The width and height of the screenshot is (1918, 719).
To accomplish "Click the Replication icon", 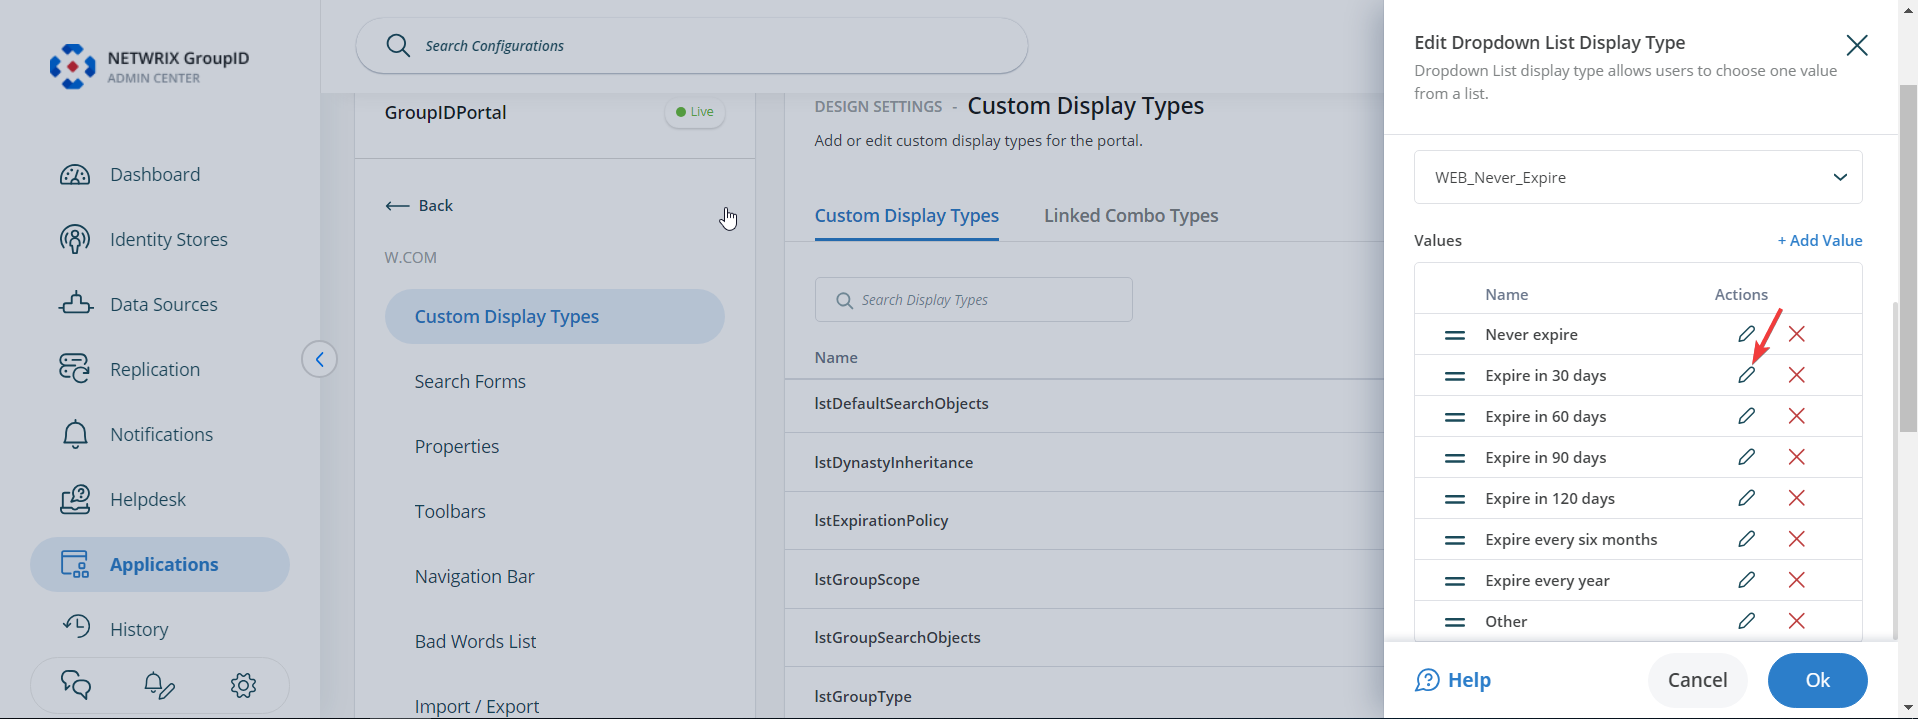I will (75, 369).
